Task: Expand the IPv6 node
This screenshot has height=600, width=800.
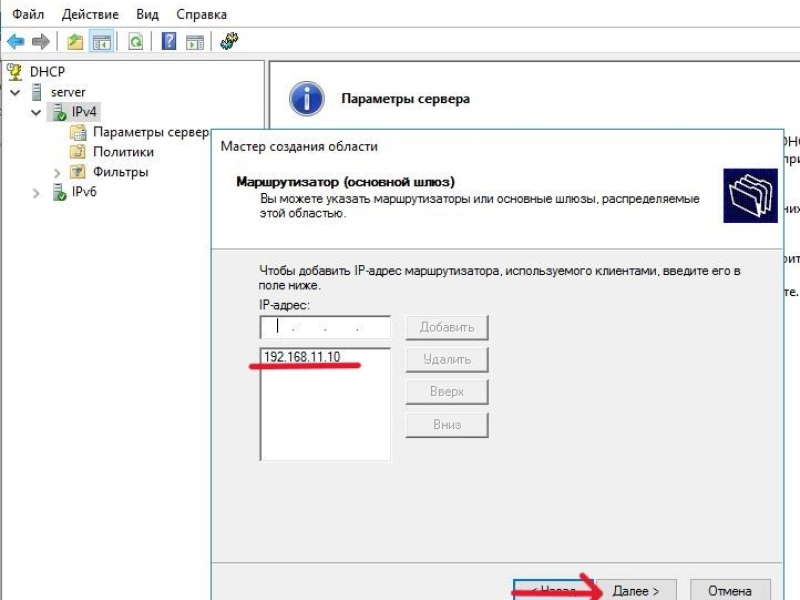Action: pyautogui.click(x=36, y=193)
